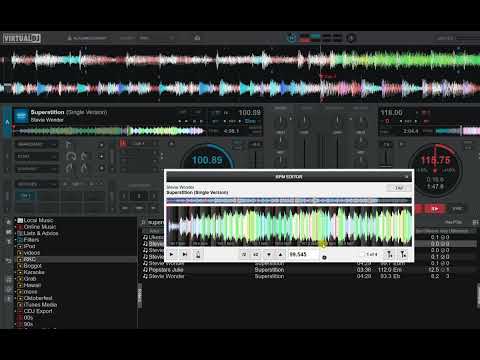Expand the iPod tree node

click(15, 246)
